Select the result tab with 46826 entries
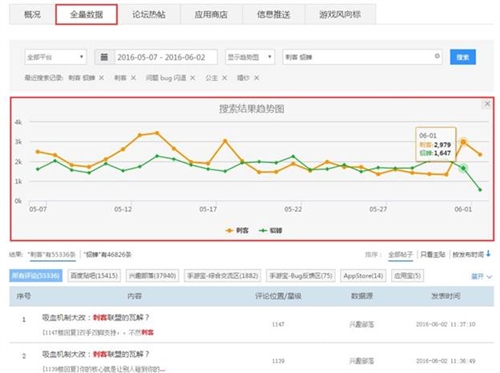The image size is (500, 373). coord(107,255)
